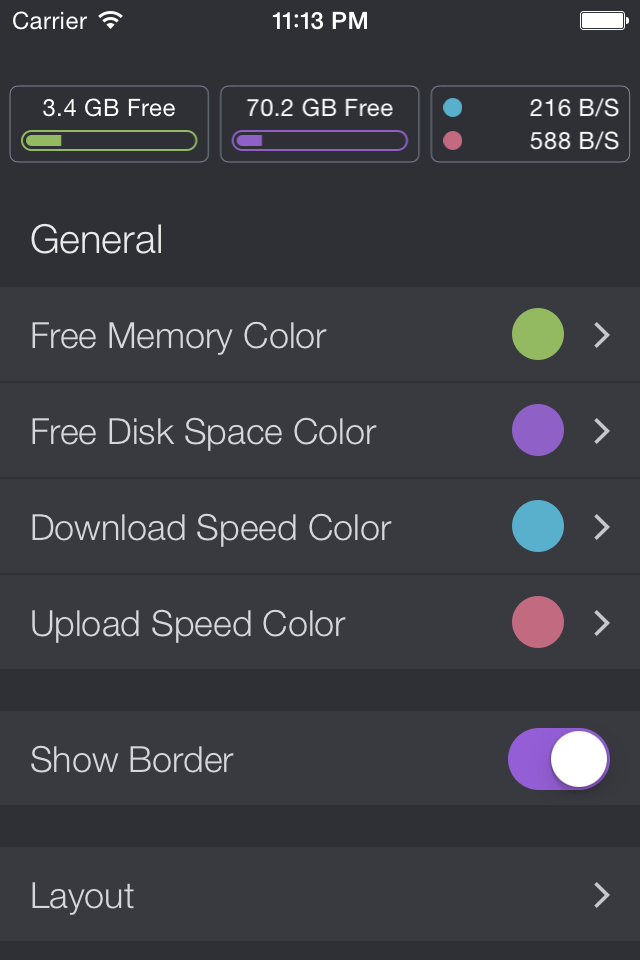Tap the Wi-Fi icon in status bar
640x960 pixels.
(x=111, y=21)
